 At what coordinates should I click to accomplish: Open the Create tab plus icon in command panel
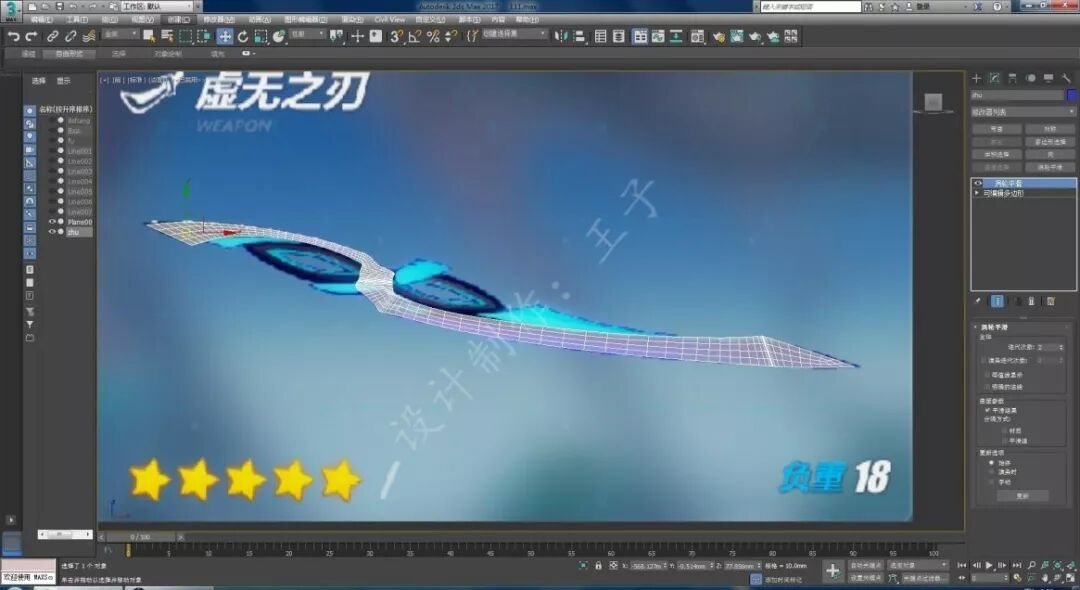pos(976,78)
